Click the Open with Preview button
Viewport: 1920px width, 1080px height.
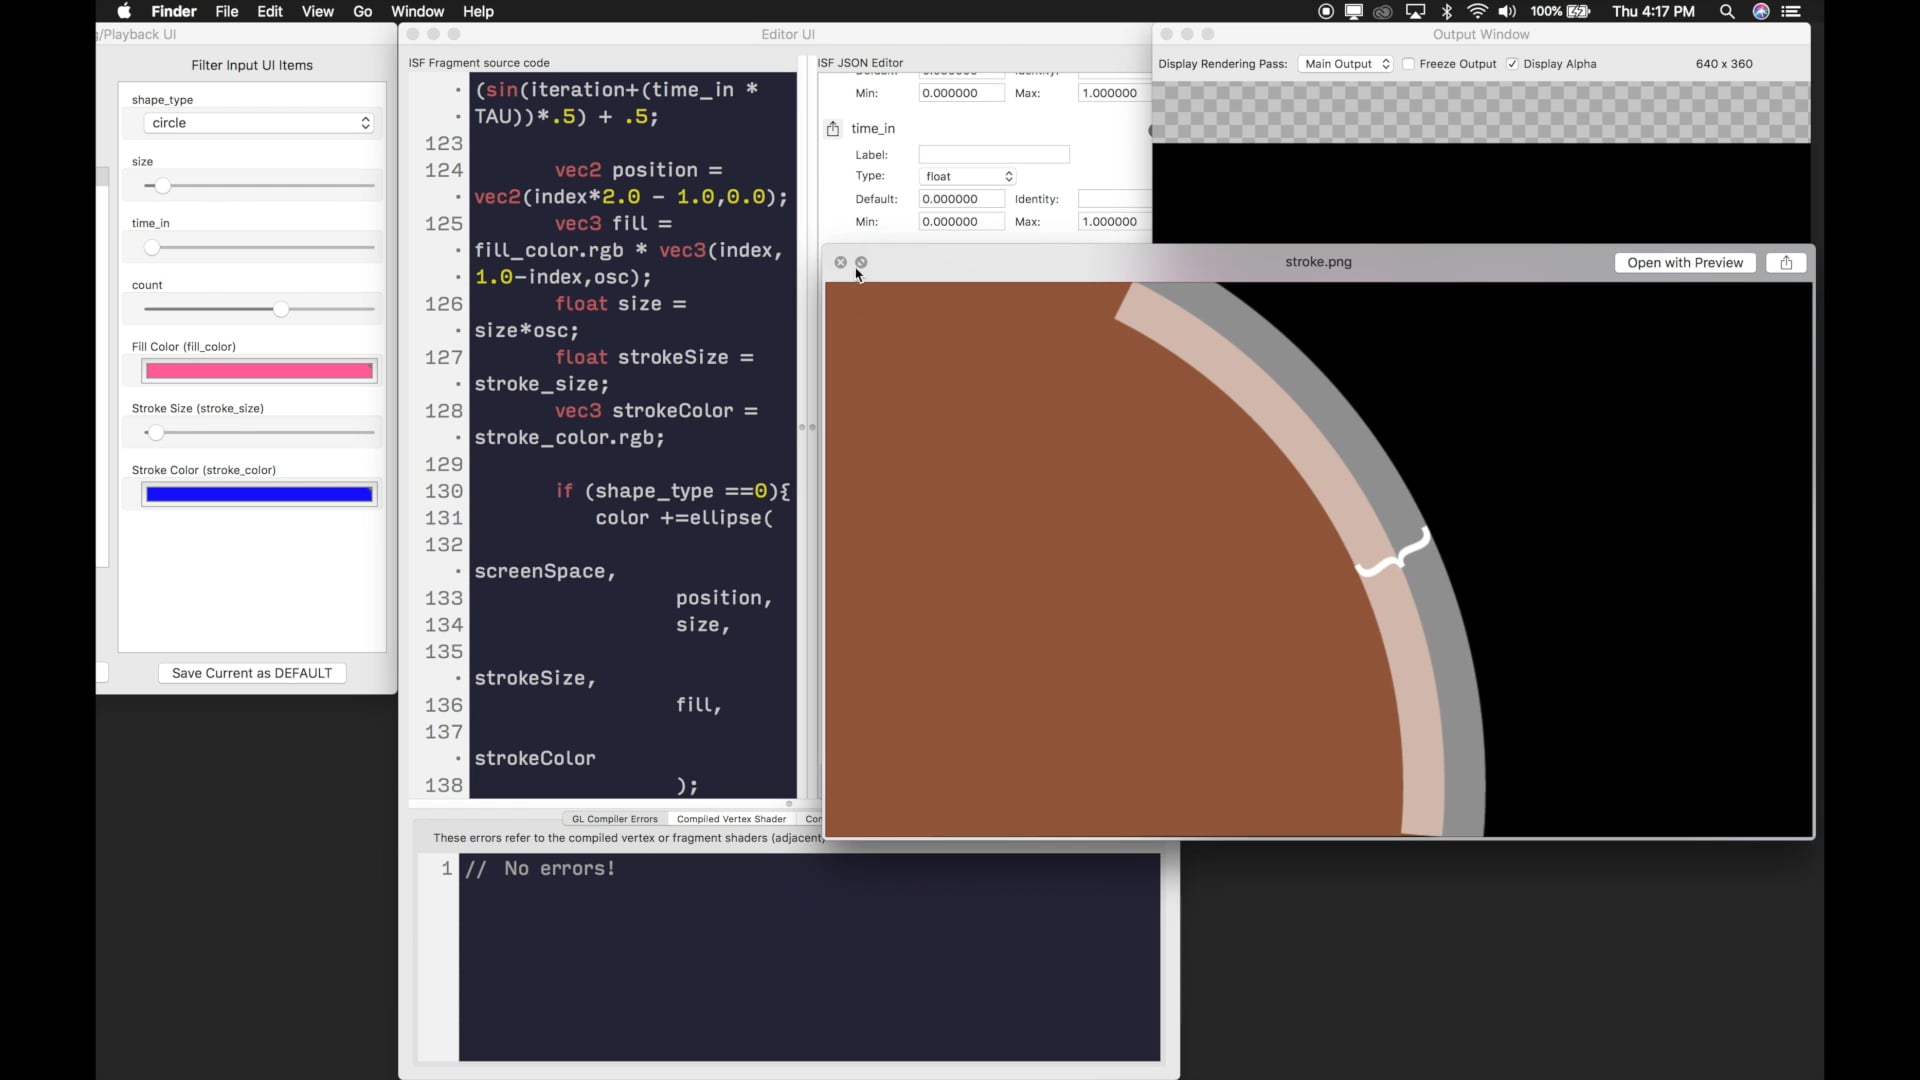tap(1684, 263)
